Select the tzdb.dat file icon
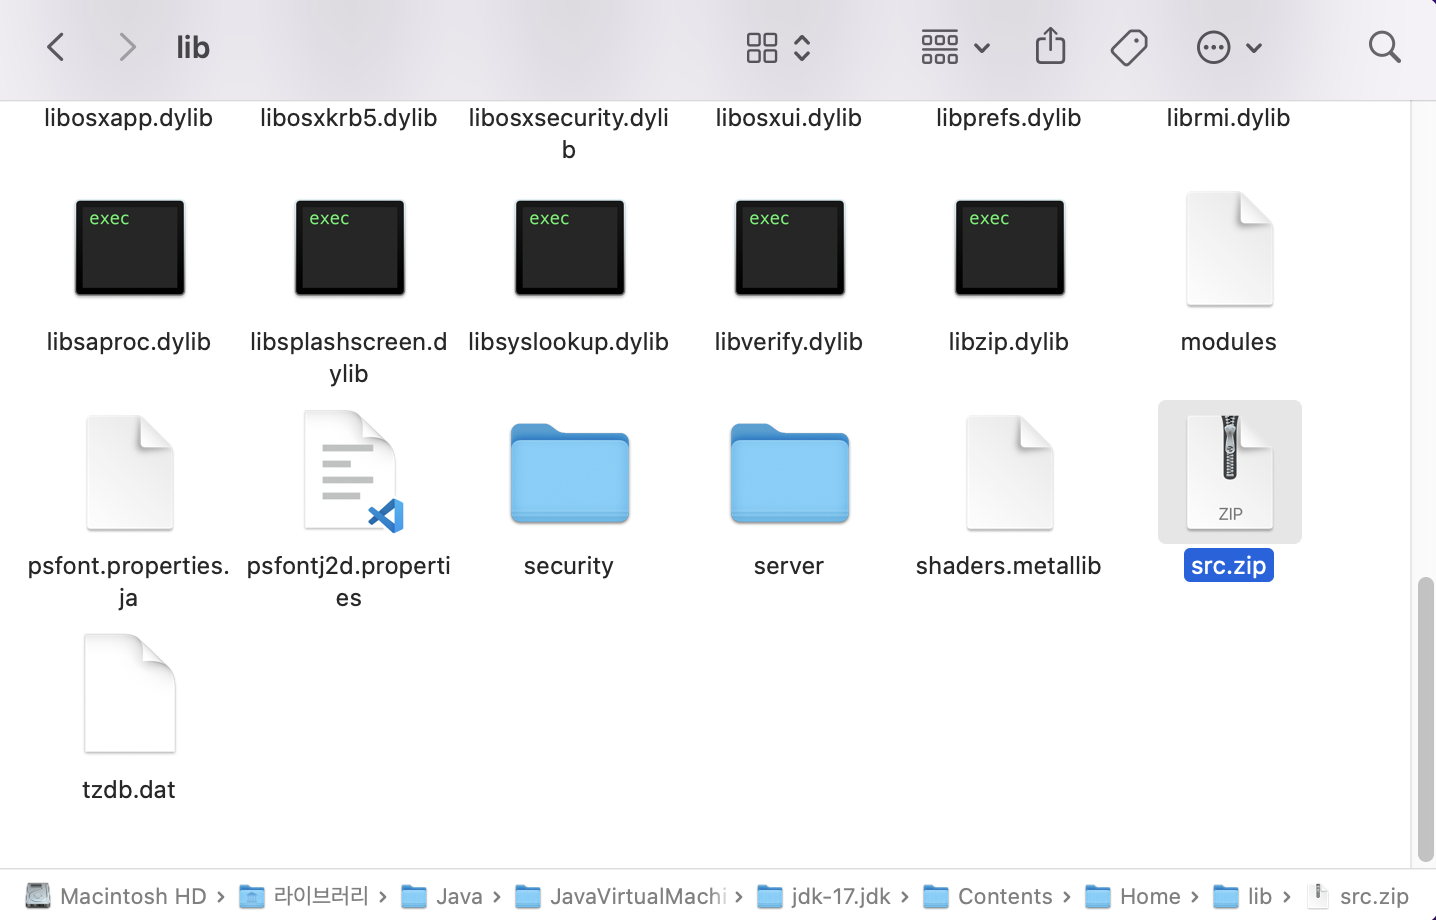Image resolution: width=1436 pixels, height=920 pixels. [x=130, y=693]
